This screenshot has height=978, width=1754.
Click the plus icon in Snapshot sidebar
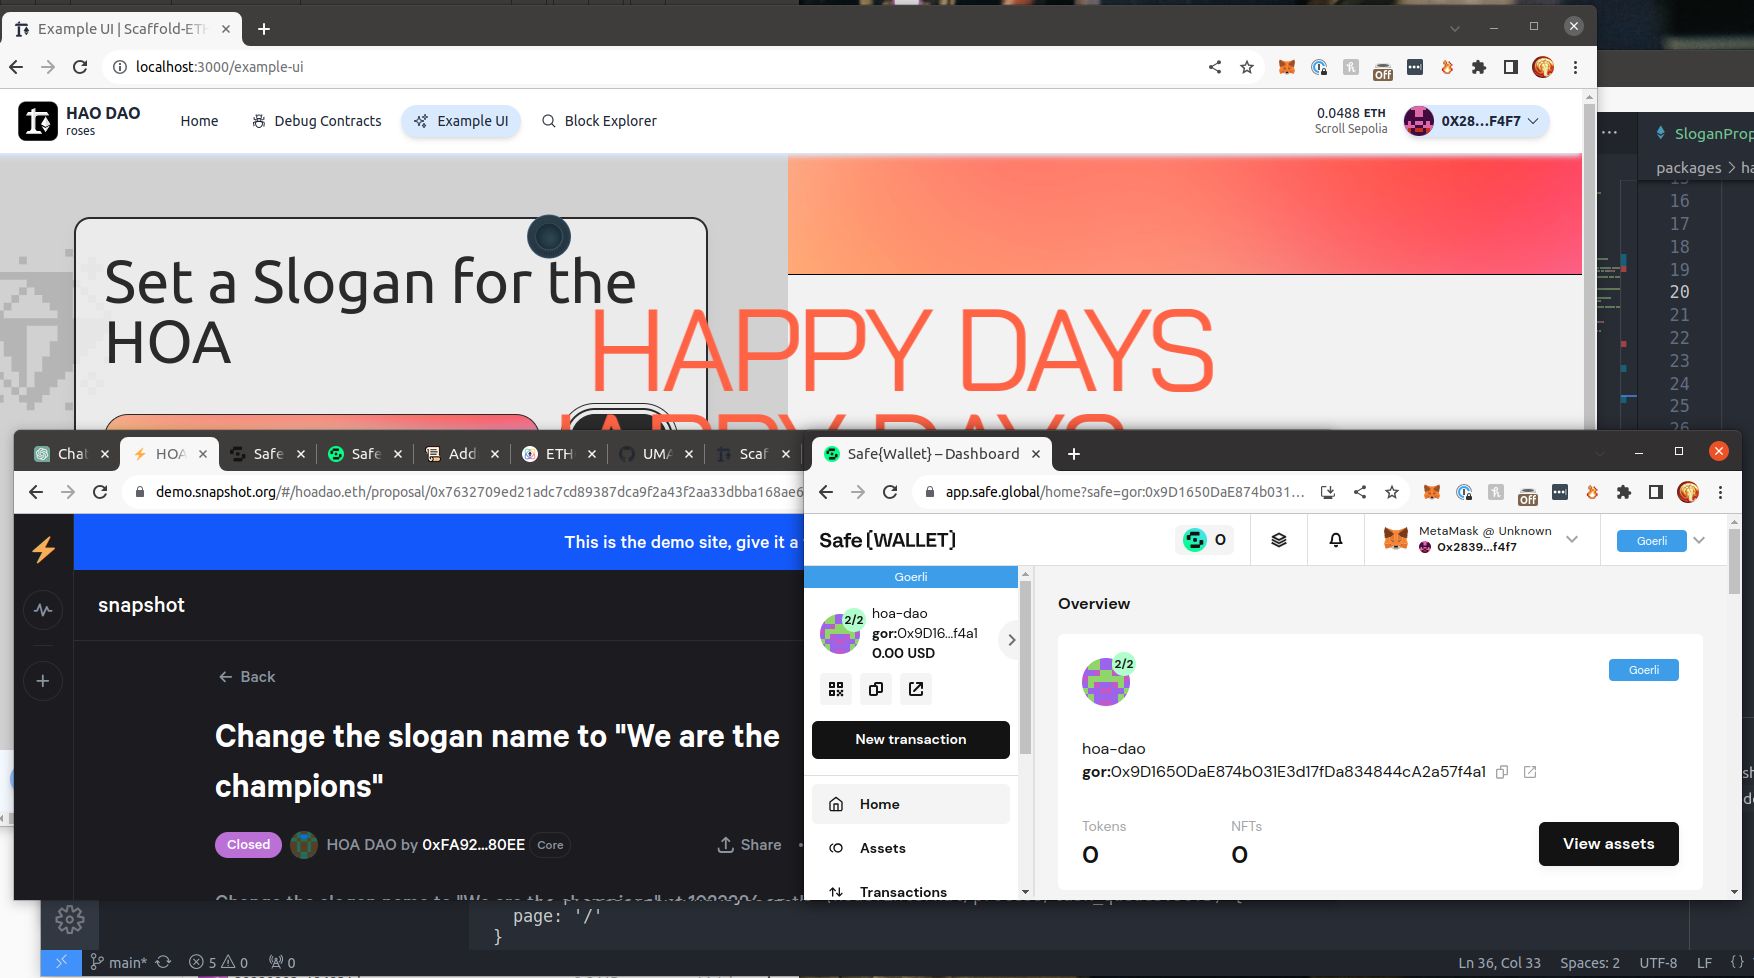tap(43, 681)
